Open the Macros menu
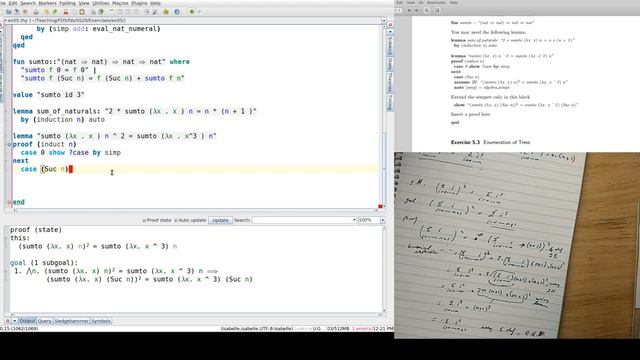The image size is (640, 360). [120, 3]
